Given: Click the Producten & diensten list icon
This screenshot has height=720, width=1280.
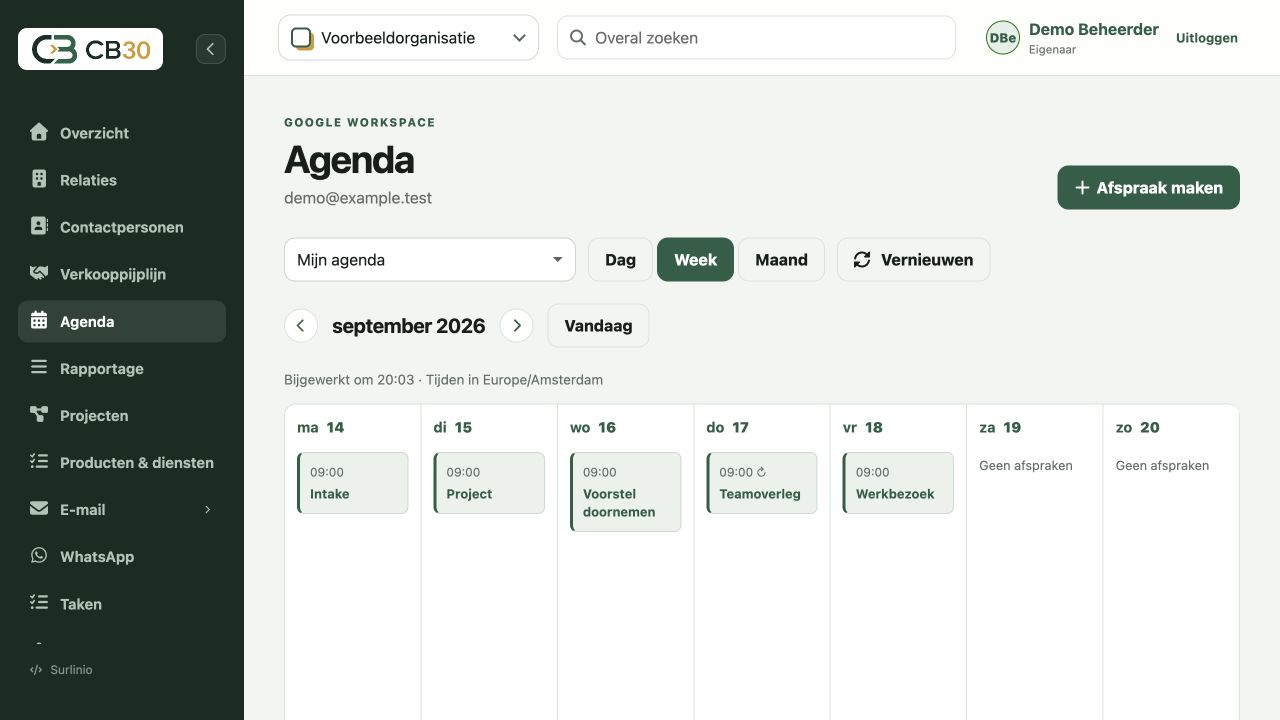Looking at the screenshot, I should (39, 461).
